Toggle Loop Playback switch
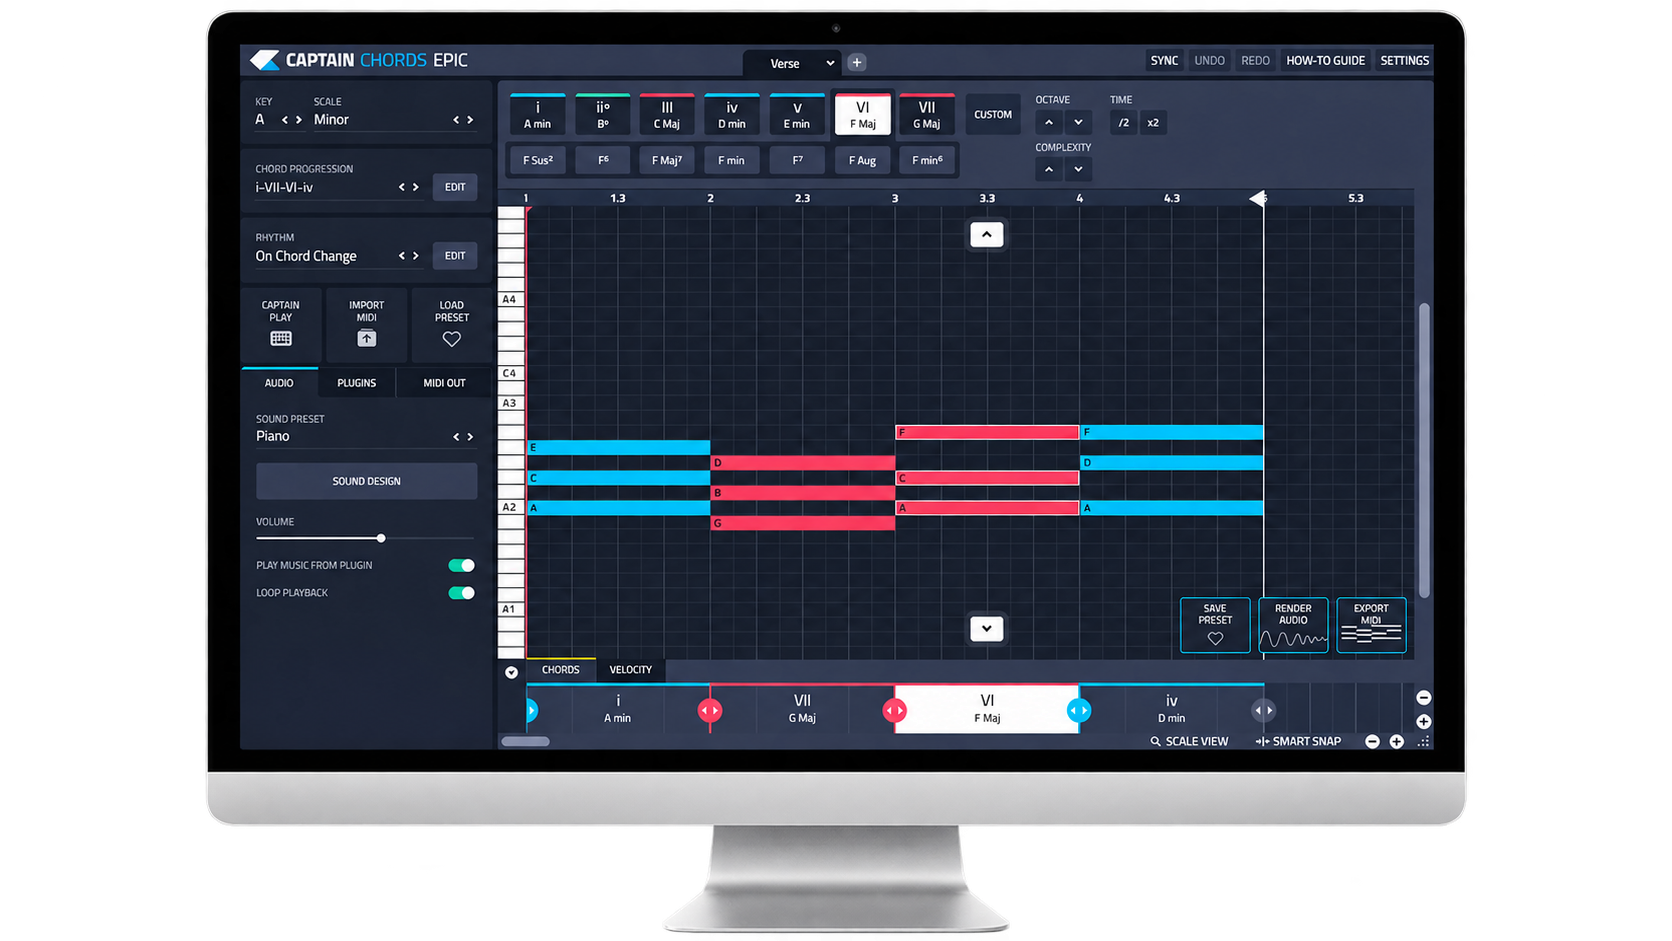Viewport: 1672px width, 941px height. click(461, 593)
